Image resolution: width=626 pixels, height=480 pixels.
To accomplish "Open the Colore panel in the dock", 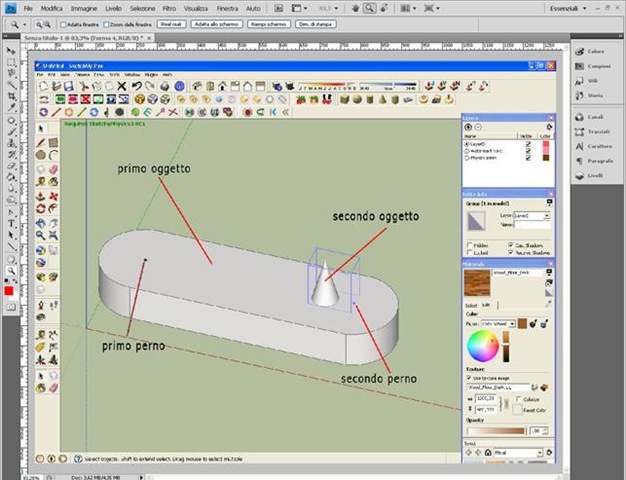I will coord(593,51).
